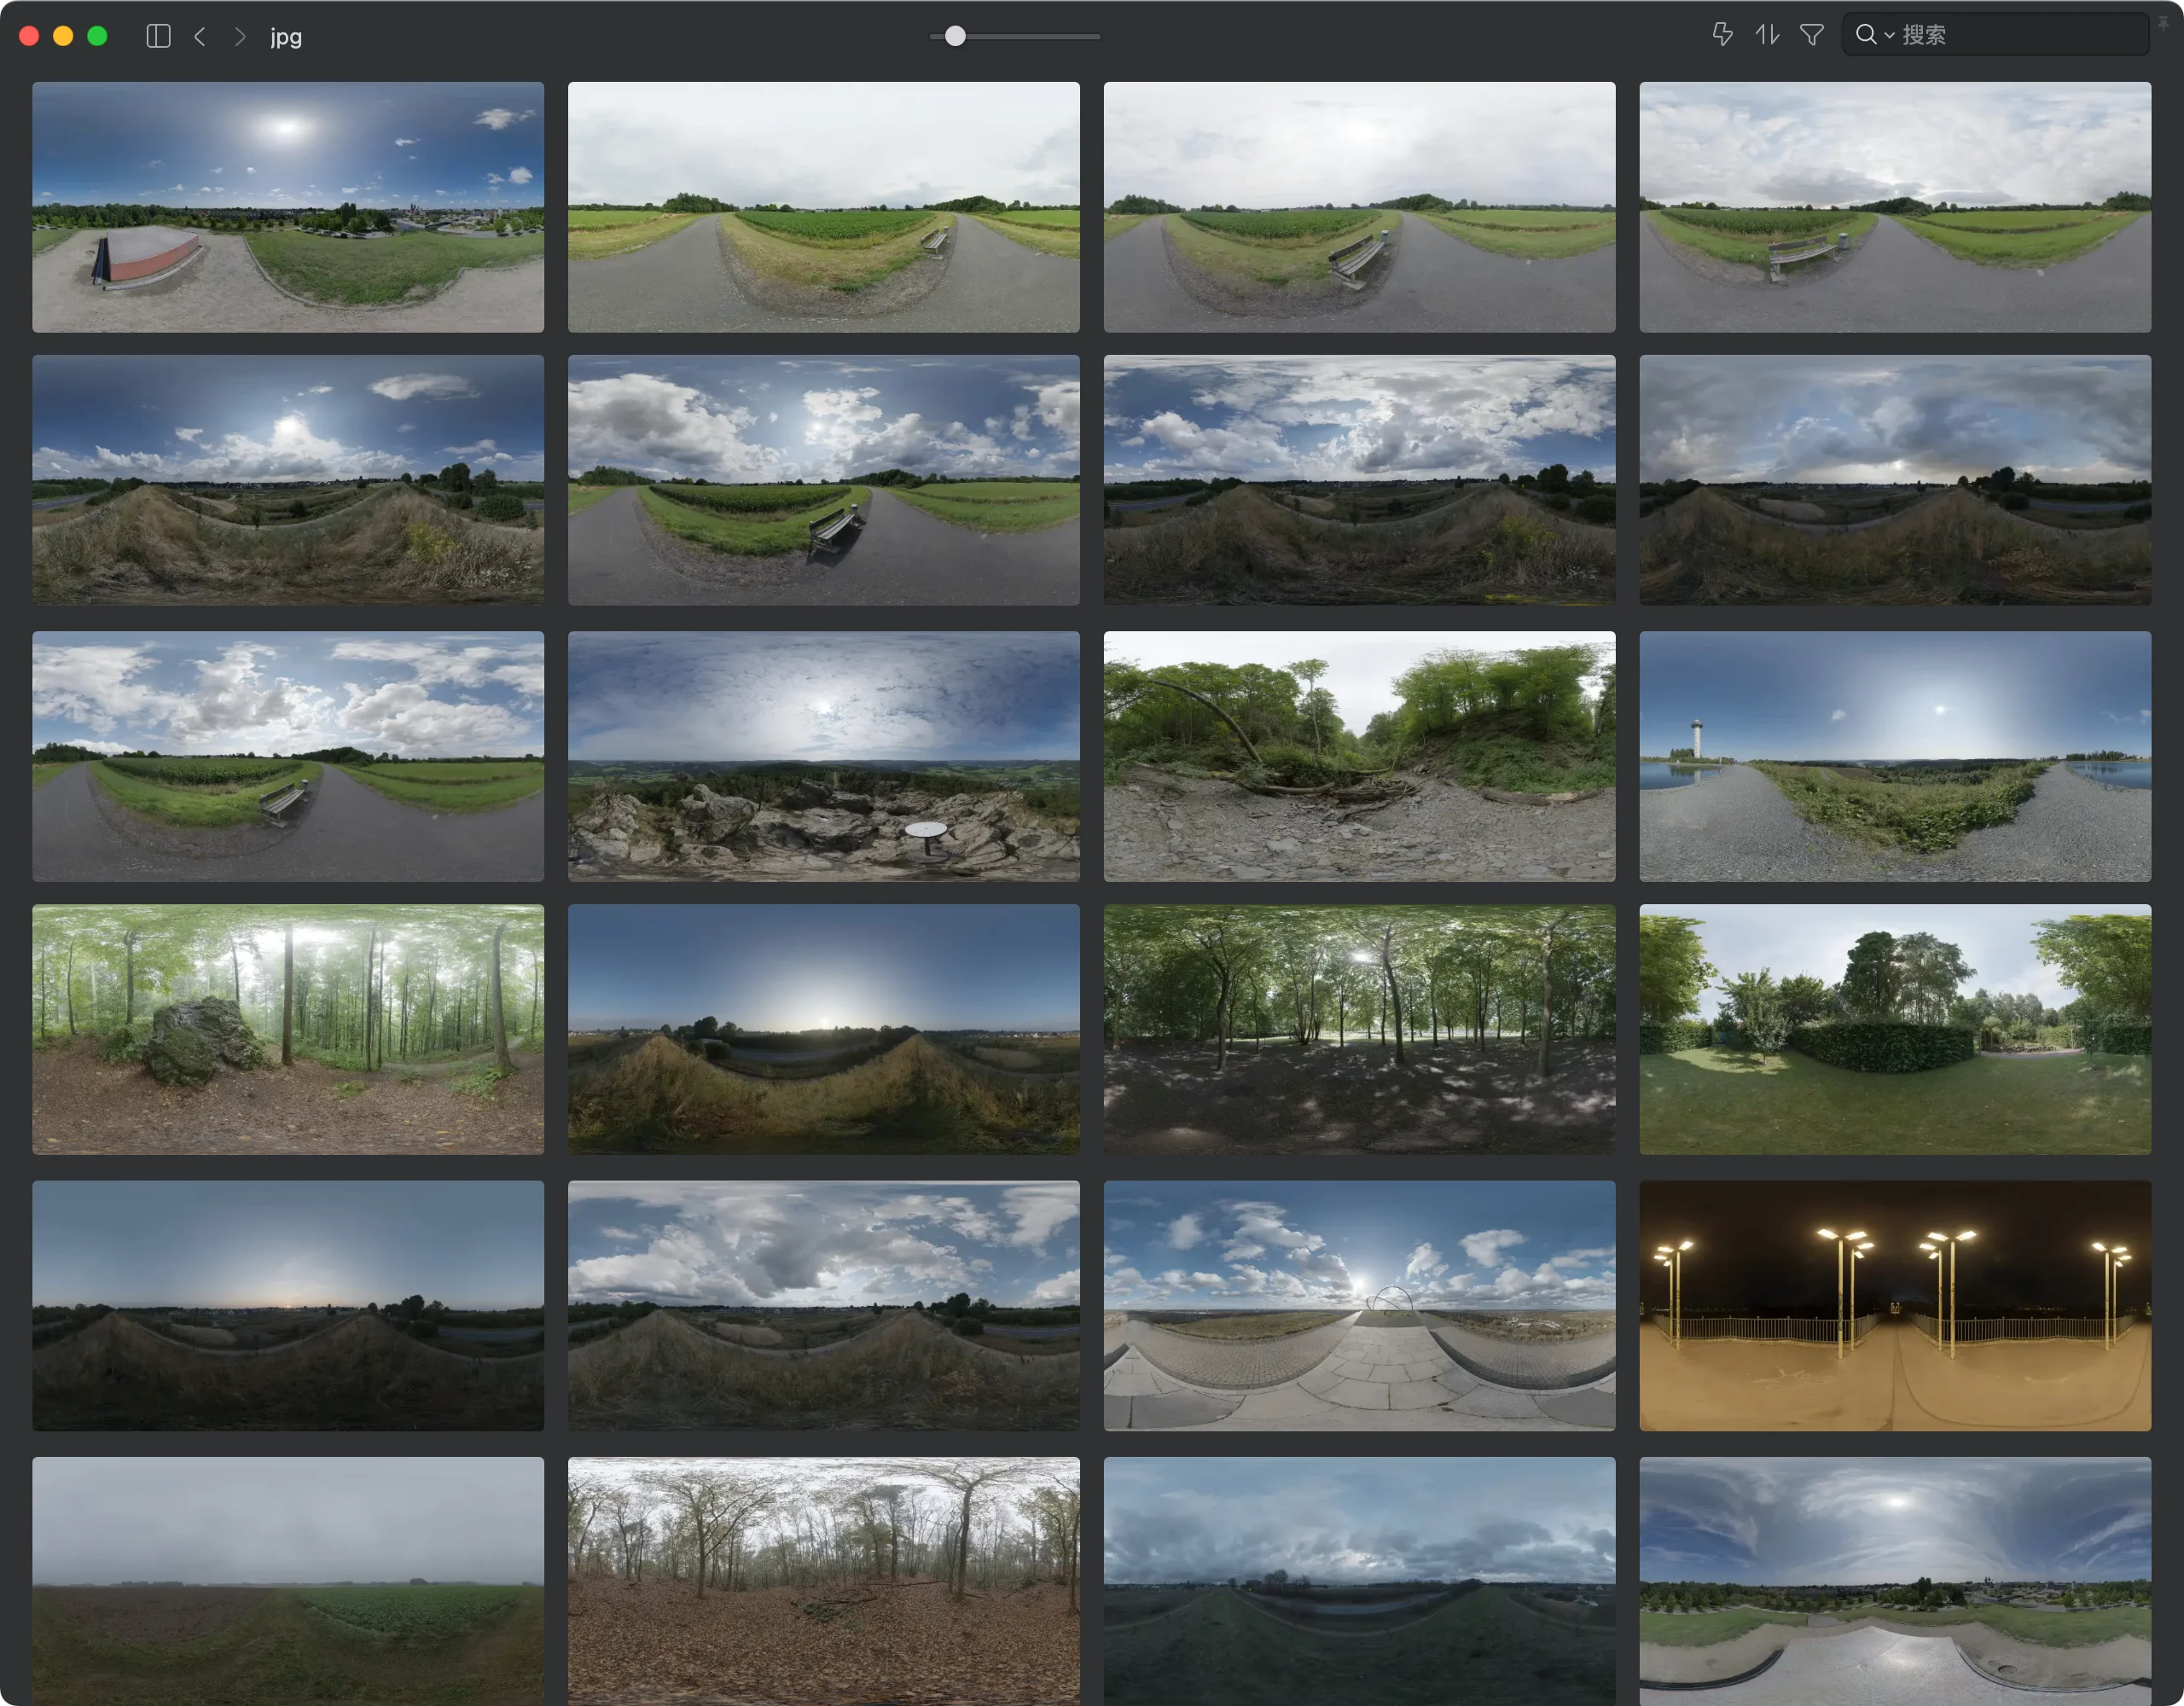This screenshot has width=2184, height=1706.
Task: Click the magnifier search icon
Action: [1865, 35]
